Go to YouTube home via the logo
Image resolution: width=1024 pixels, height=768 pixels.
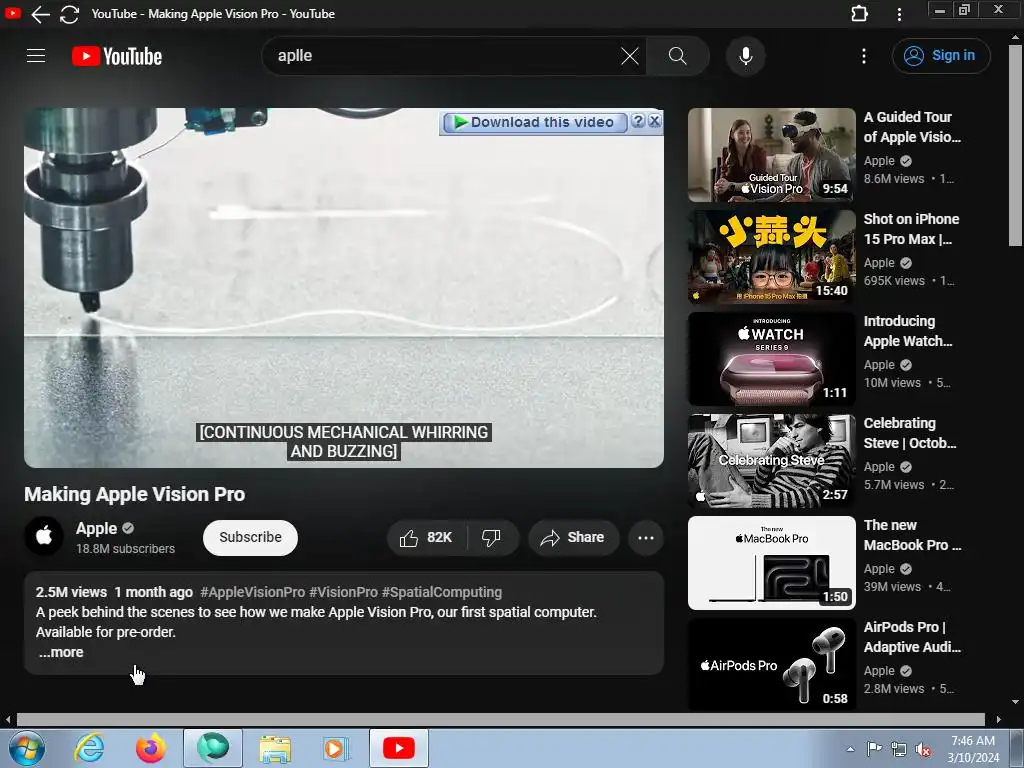click(116, 56)
